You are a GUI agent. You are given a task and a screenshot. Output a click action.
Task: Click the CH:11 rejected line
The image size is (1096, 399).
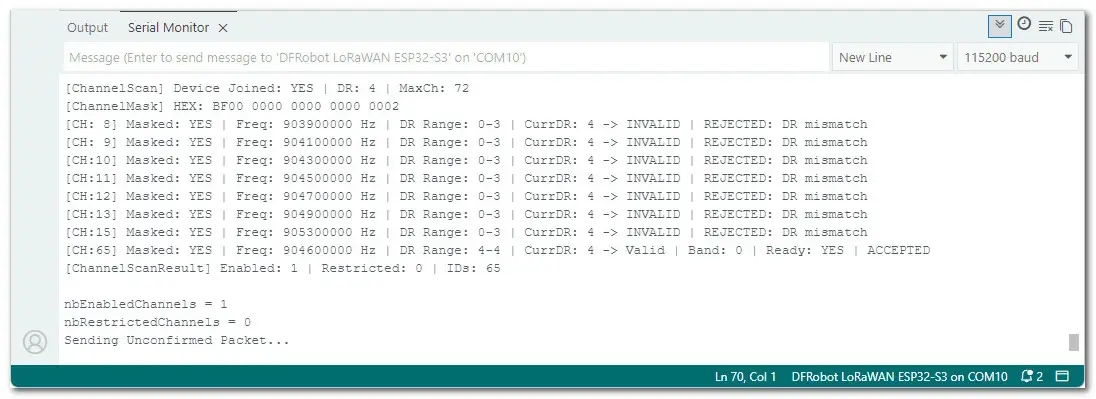pos(466,178)
